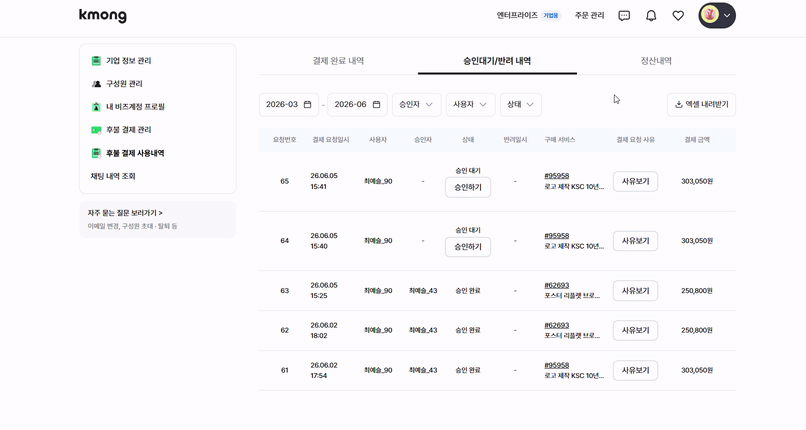Switch to 정산내역 tab

[656, 61]
